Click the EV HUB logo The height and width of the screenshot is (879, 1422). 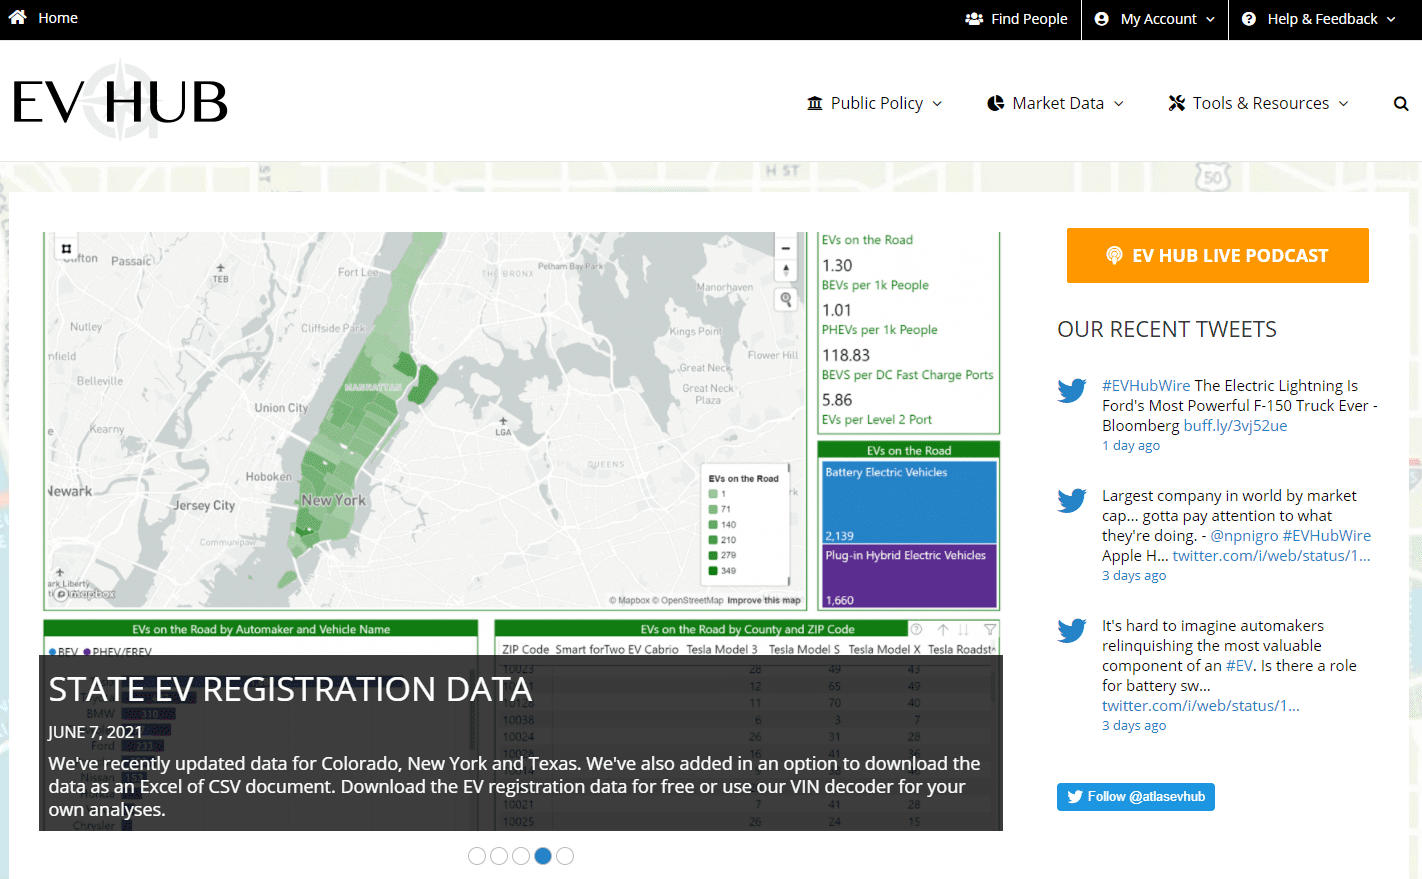(120, 102)
